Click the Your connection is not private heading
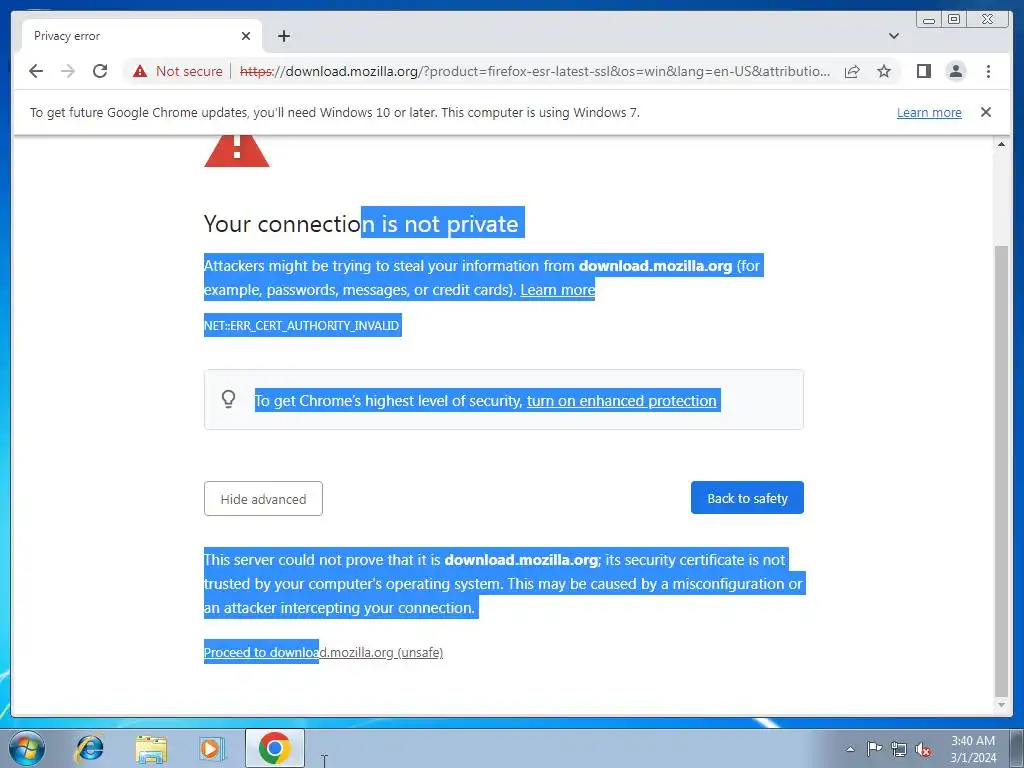 [x=361, y=224]
